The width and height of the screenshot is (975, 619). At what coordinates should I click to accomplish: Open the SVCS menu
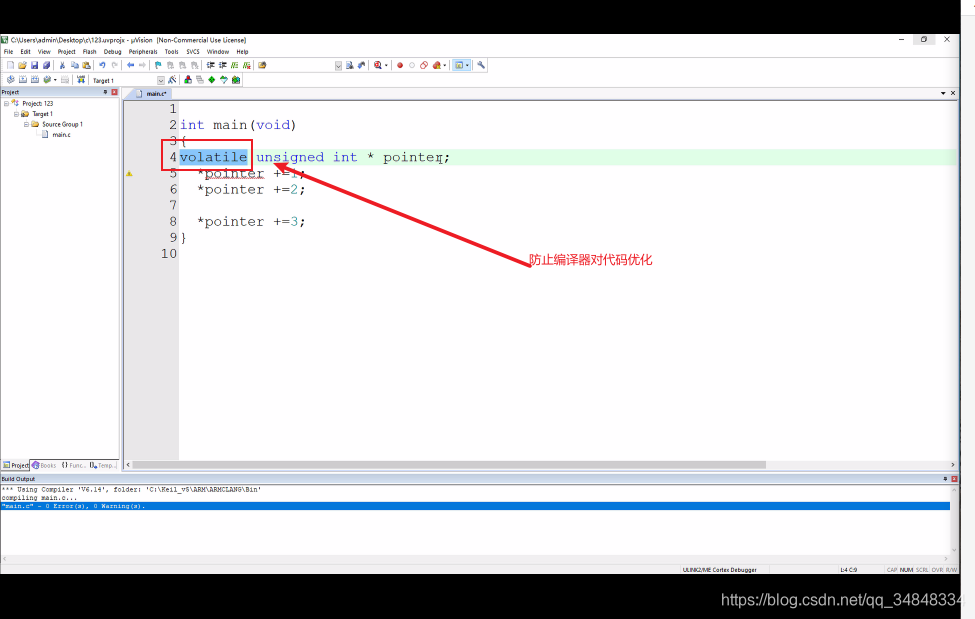[x=193, y=52]
